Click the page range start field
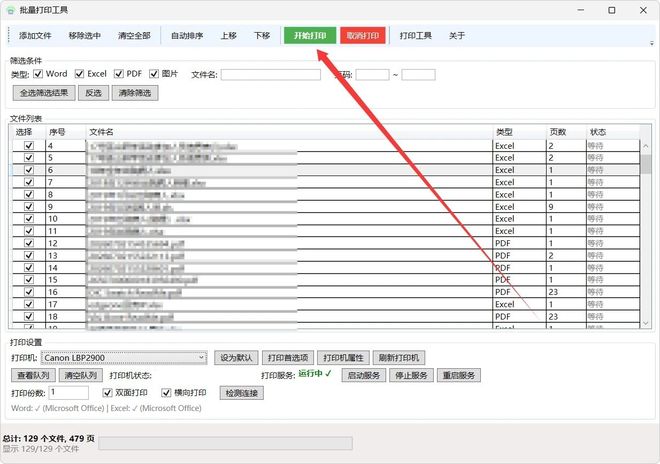This screenshot has height=464, width=660. (373, 75)
